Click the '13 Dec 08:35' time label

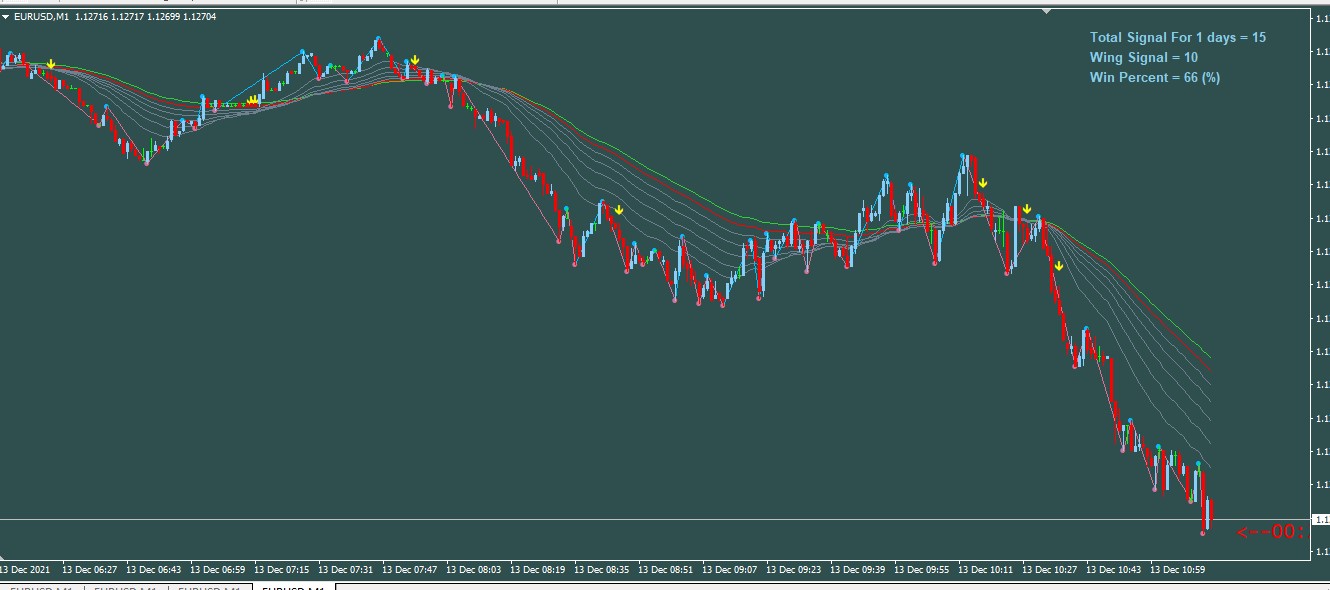(x=601, y=570)
